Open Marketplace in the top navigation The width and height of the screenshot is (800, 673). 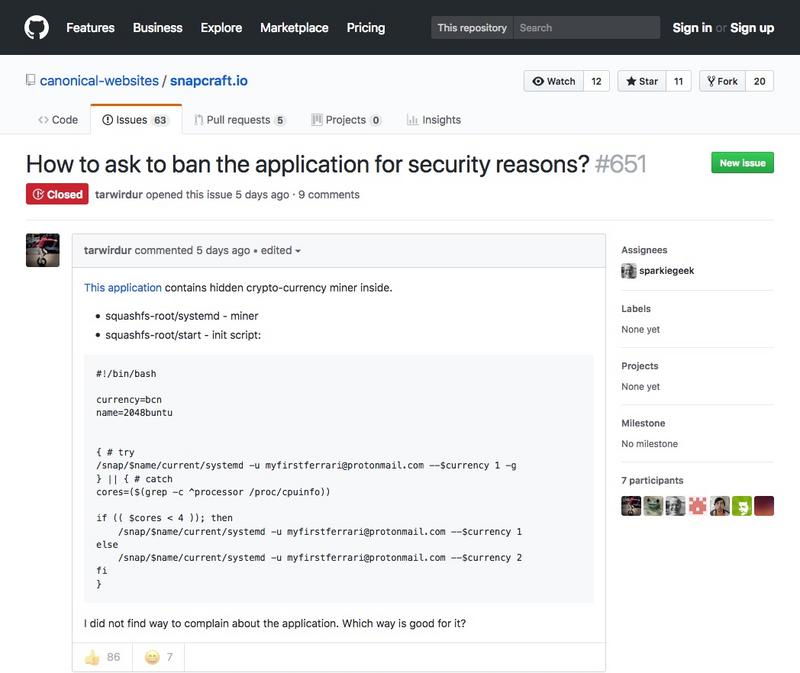point(294,28)
